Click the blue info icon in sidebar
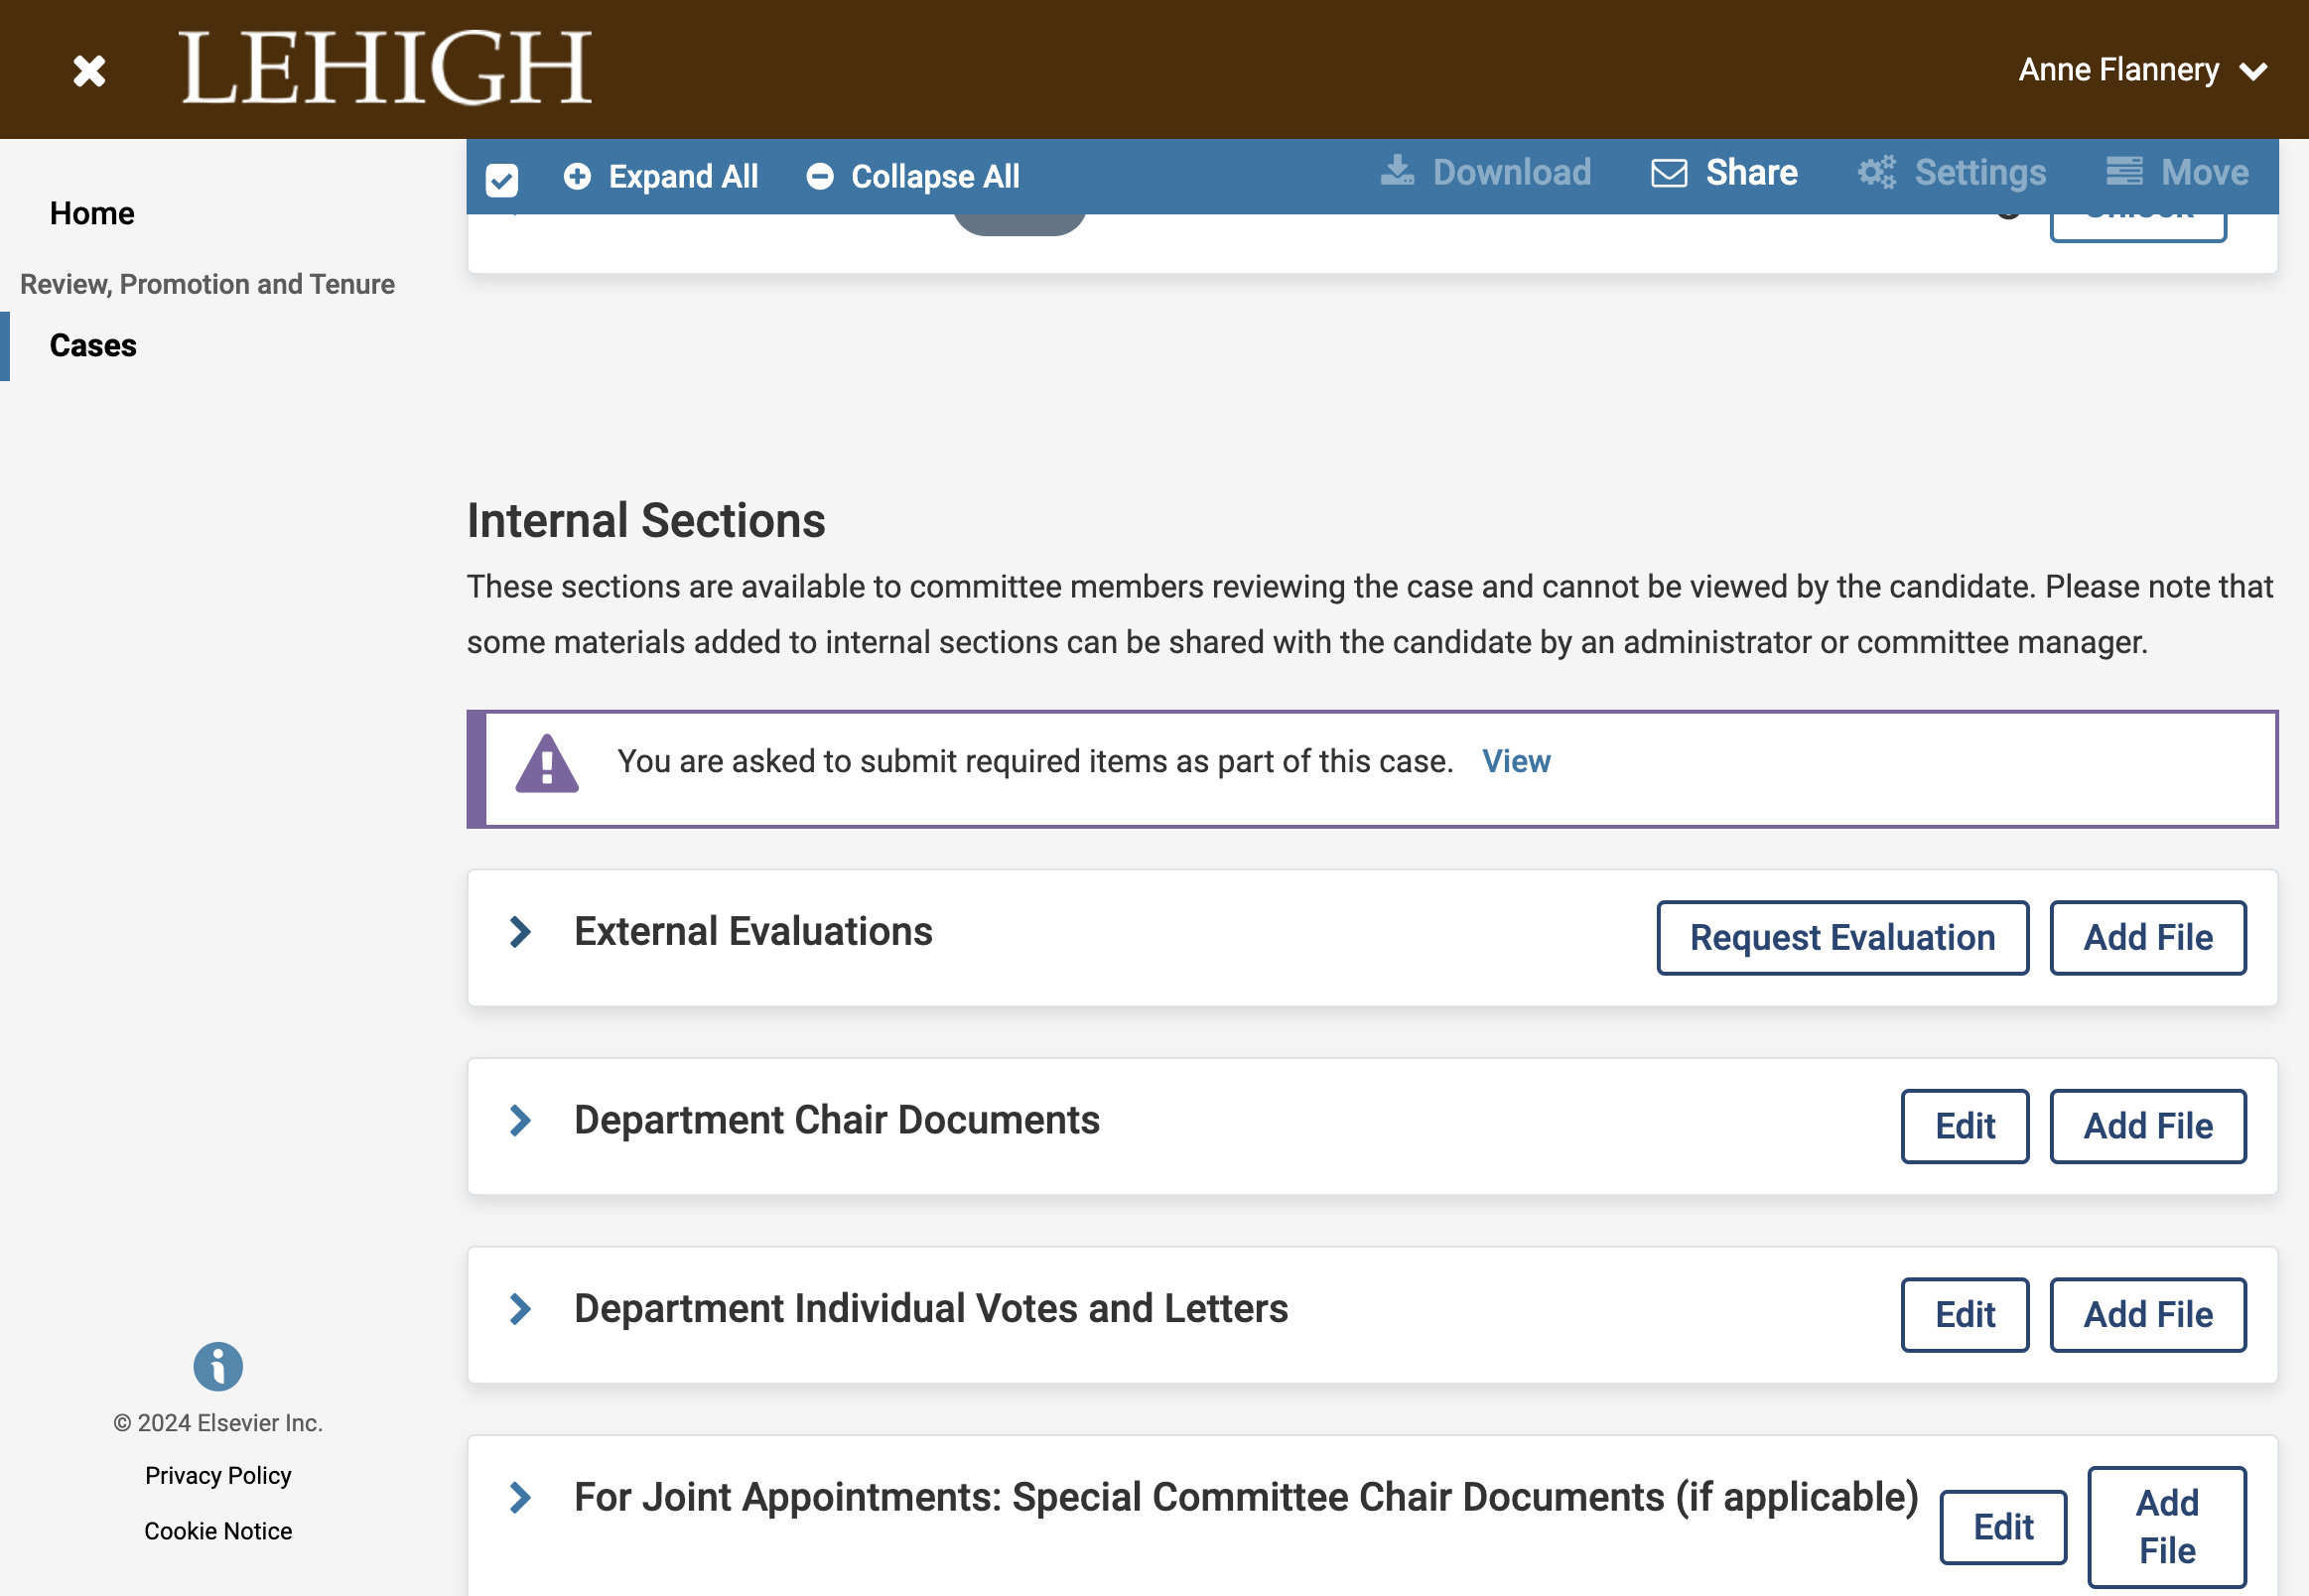 coord(218,1367)
